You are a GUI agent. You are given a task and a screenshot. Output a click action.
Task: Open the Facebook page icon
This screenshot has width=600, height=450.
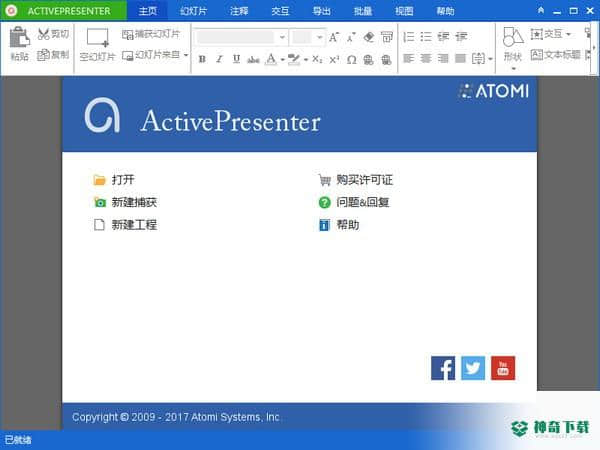coord(443,368)
